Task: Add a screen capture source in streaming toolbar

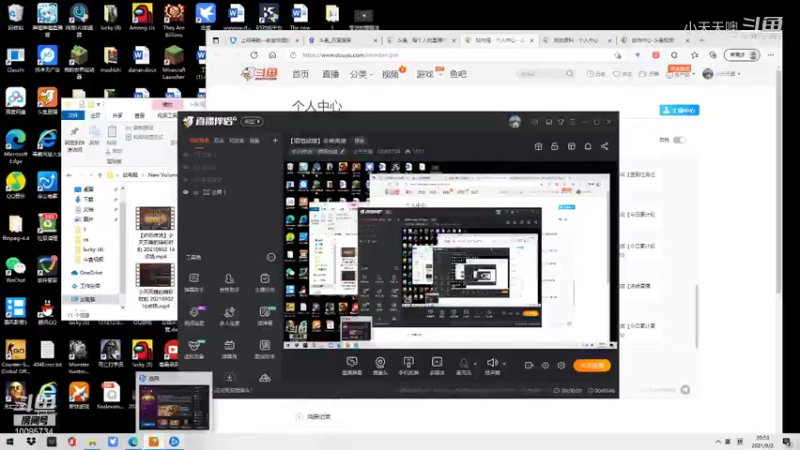Action: click(352, 366)
